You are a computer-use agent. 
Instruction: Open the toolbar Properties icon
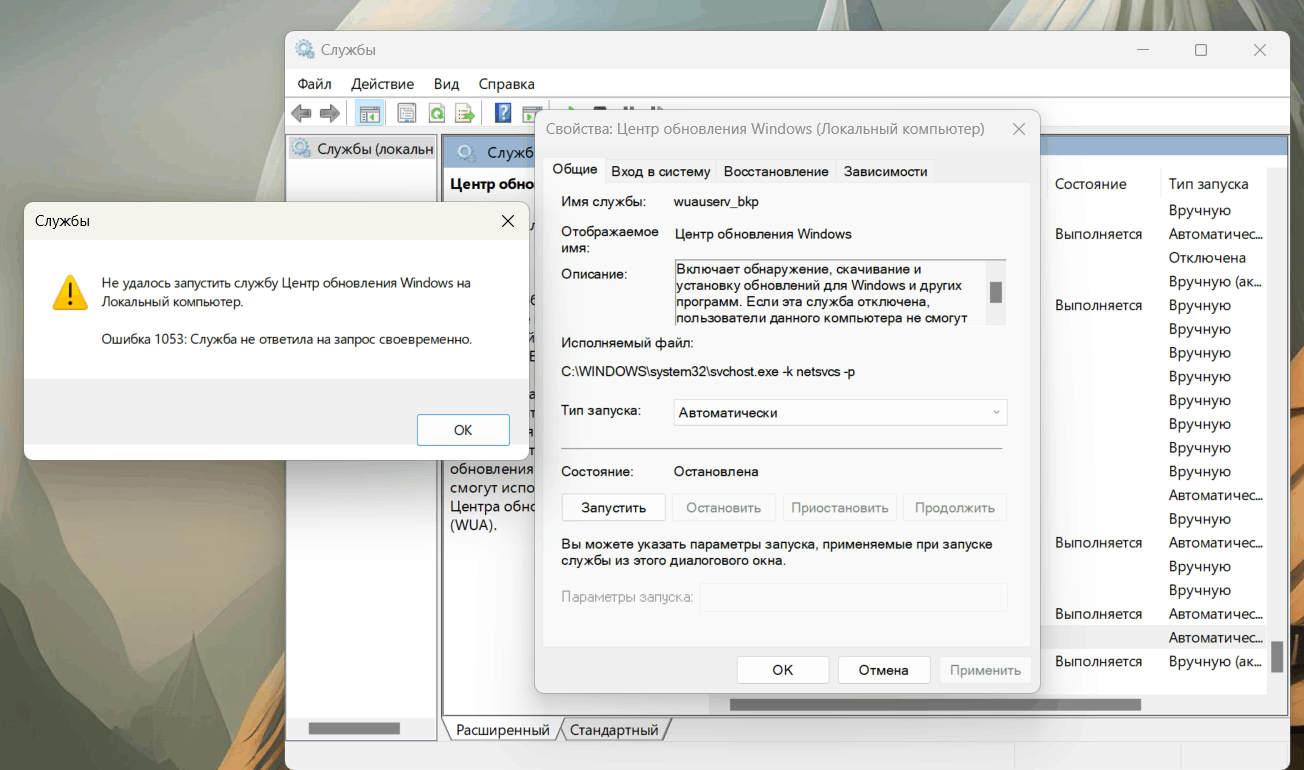coord(407,113)
